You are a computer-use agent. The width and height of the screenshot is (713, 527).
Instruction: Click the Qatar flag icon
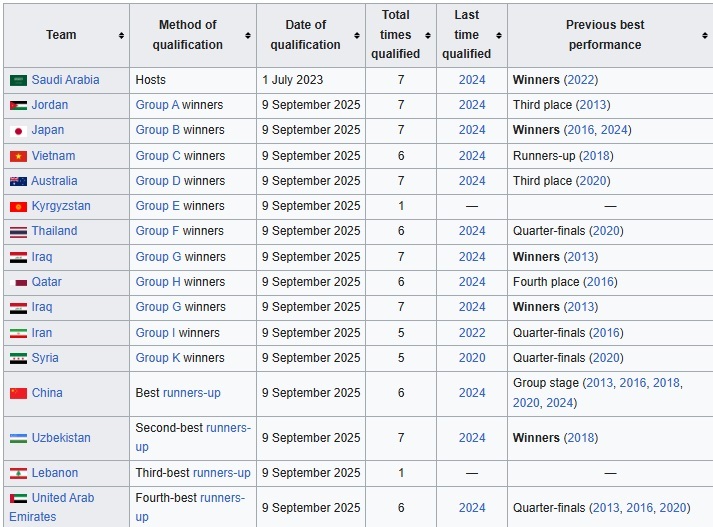18,282
